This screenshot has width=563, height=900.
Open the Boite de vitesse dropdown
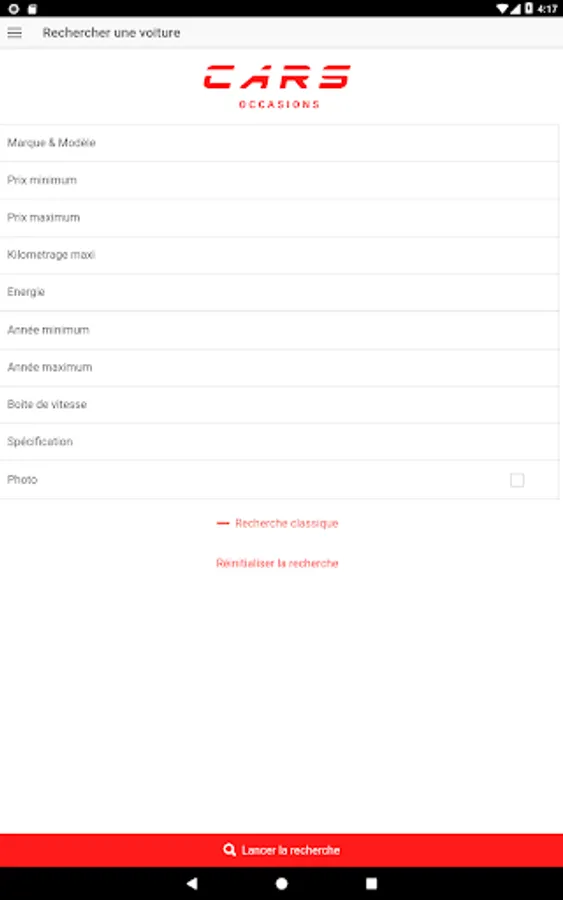point(279,405)
